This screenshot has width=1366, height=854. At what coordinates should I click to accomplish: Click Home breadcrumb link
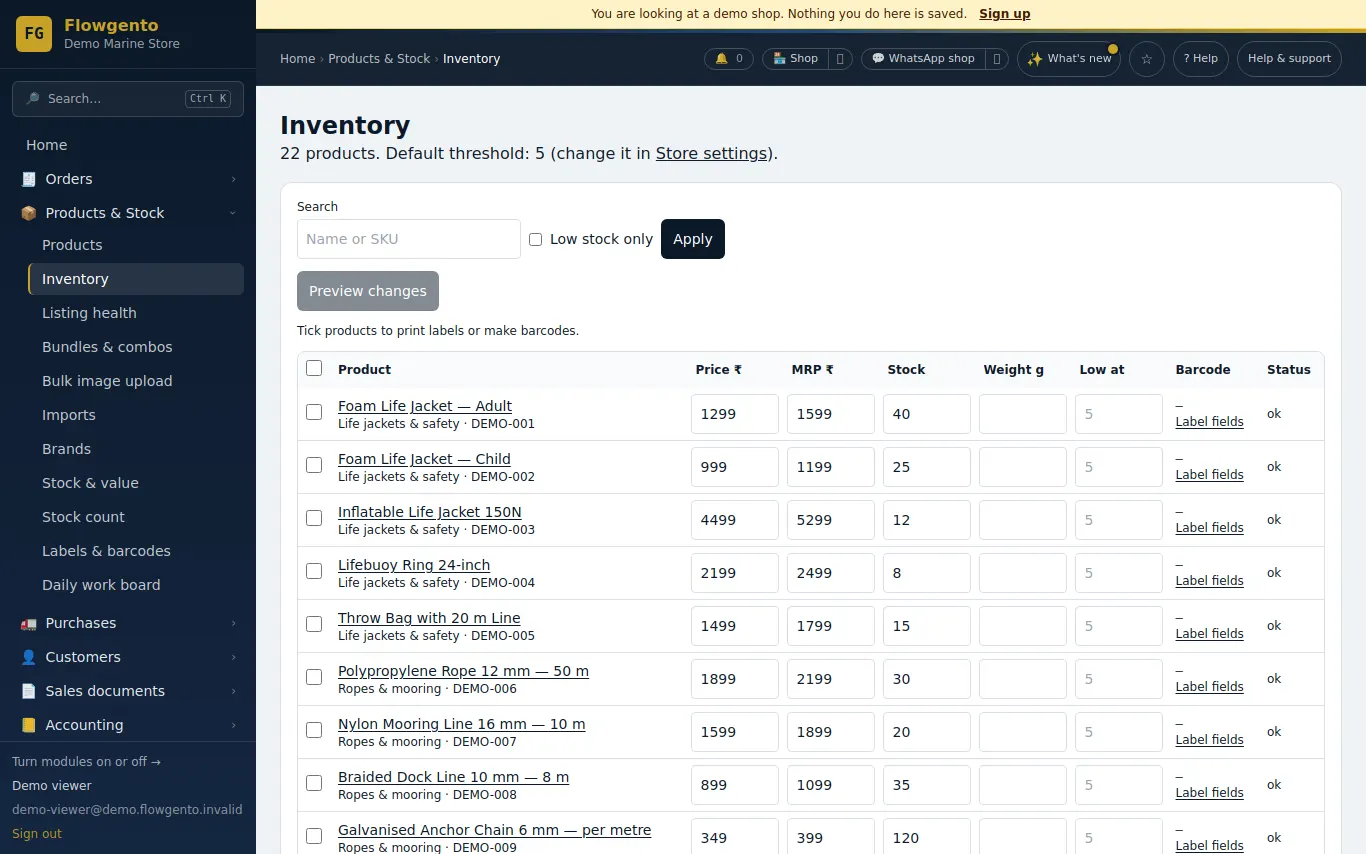[x=298, y=59]
